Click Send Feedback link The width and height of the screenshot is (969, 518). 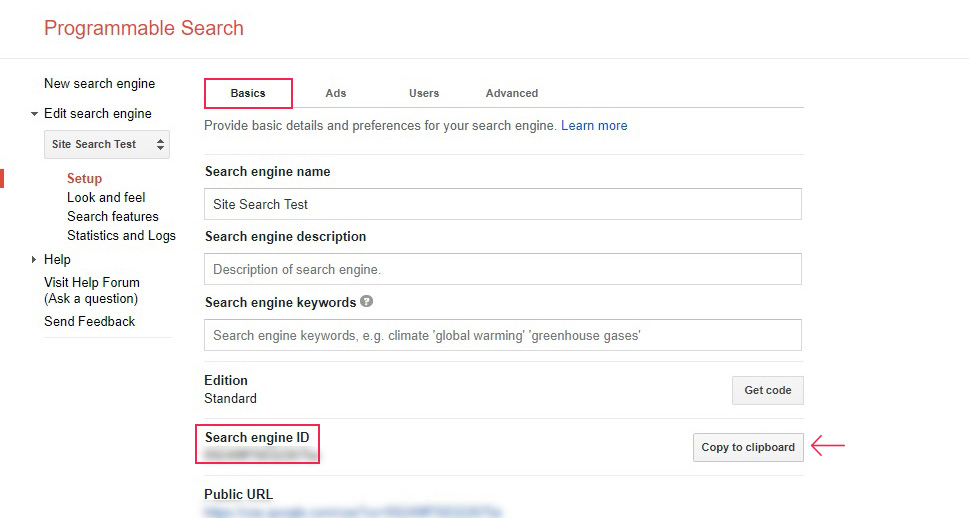coord(90,321)
